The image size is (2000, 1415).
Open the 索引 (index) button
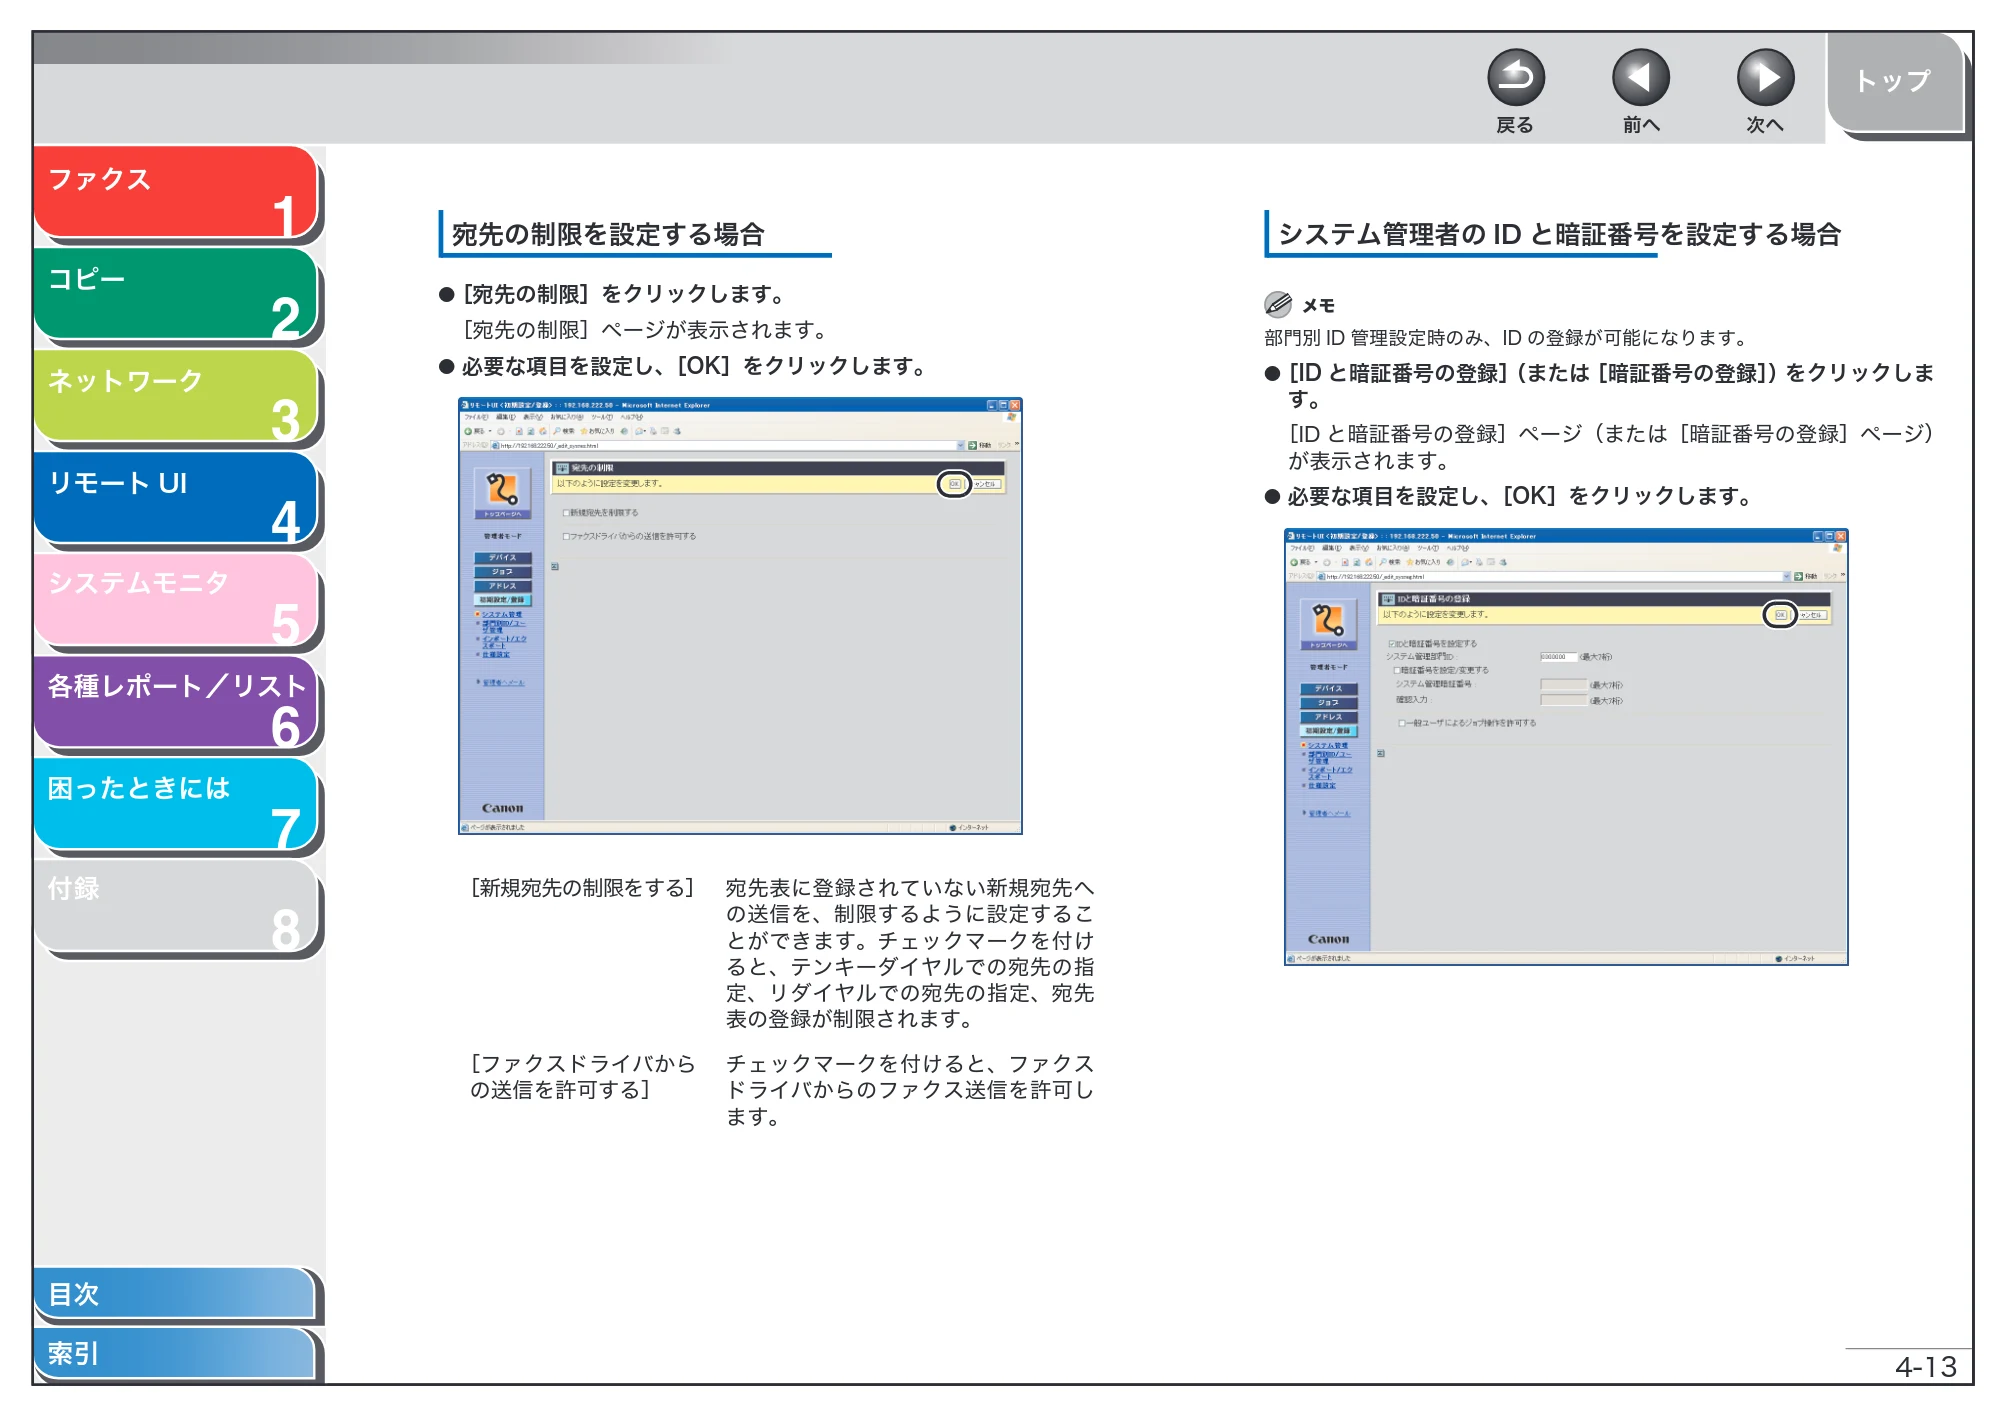pyautogui.click(x=175, y=1353)
